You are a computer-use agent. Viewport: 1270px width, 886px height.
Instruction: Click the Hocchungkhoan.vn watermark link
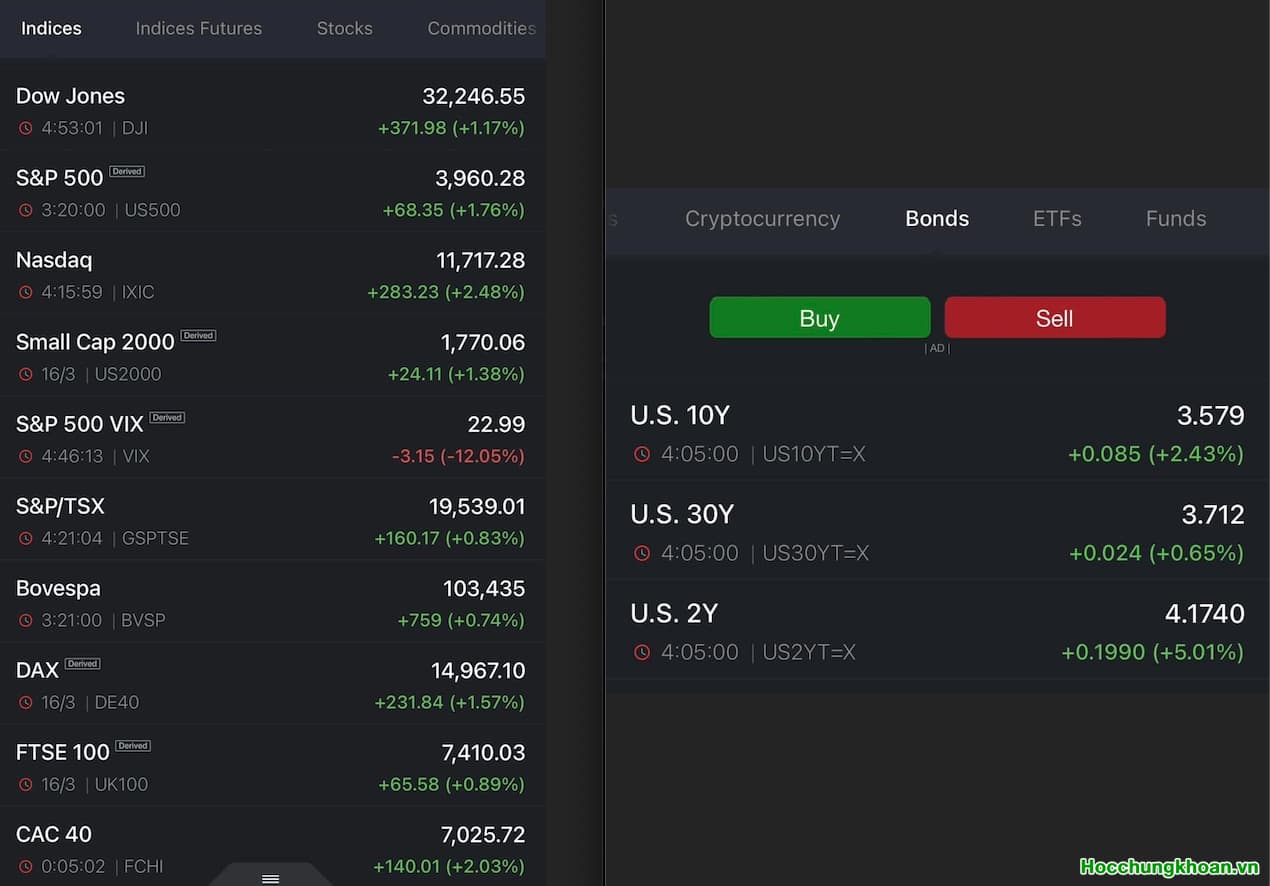click(x=1169, y=866)
